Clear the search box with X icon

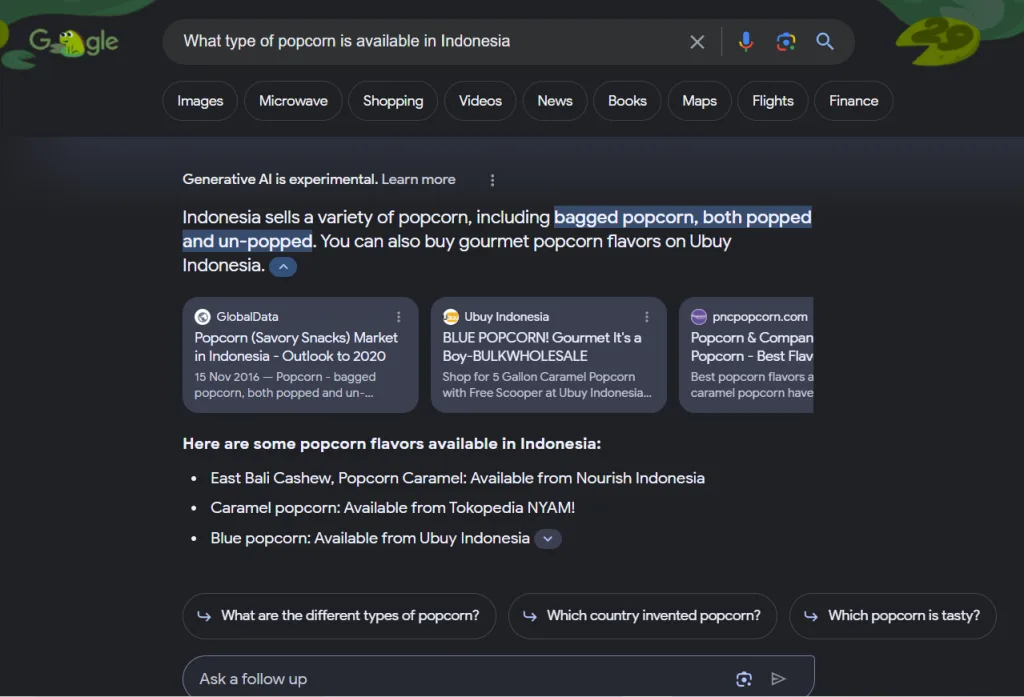[x=697, y=42]
